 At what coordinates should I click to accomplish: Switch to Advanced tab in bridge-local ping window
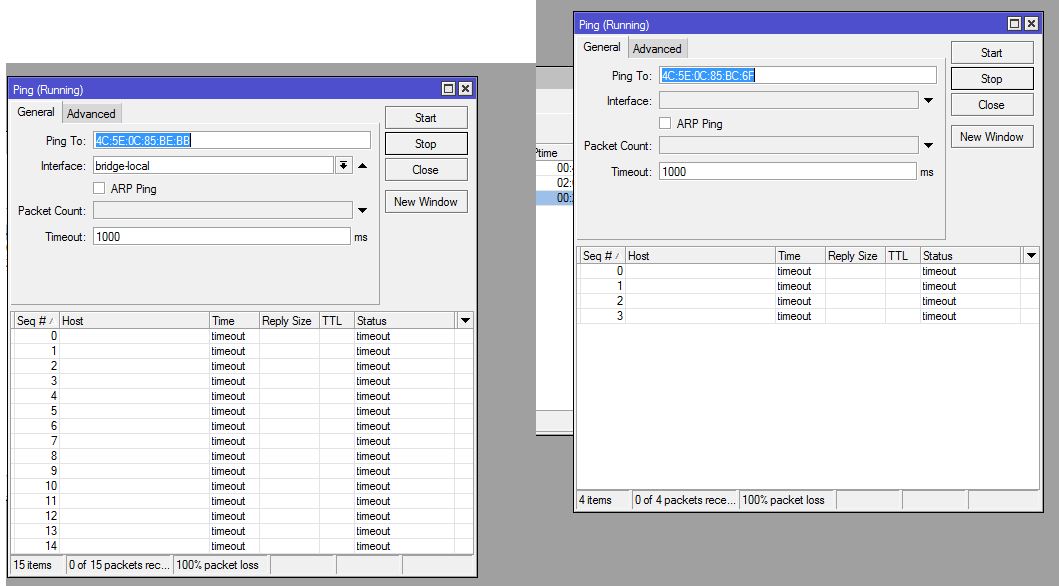pyautogui.click(x=91, y=114)
